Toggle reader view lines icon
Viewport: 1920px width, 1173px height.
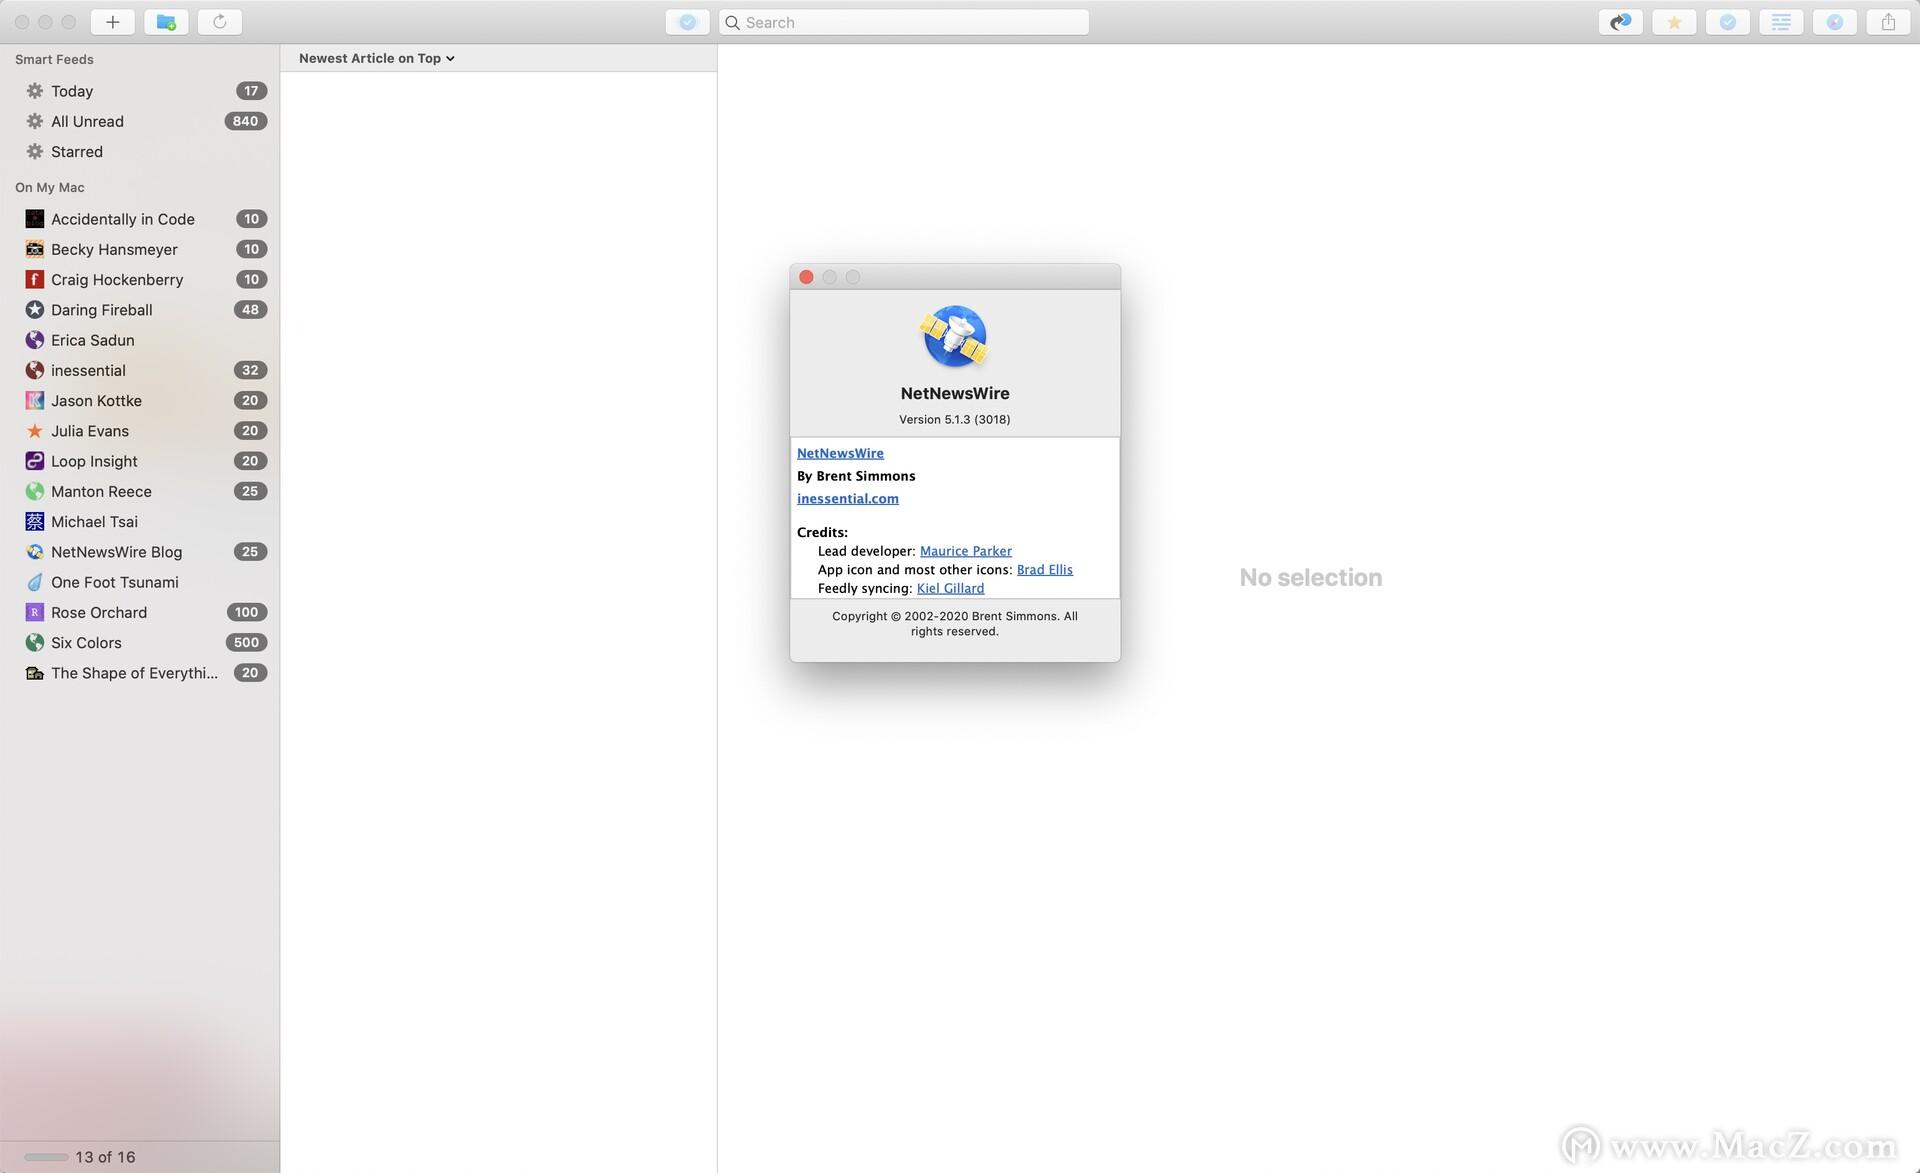[1781, 22]
